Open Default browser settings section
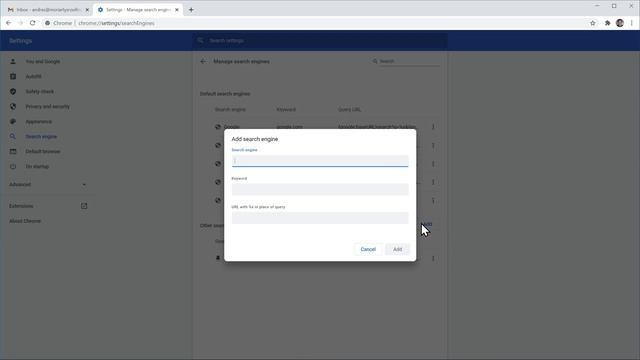Viewport: 640px width, 360px height. point(42,151)
